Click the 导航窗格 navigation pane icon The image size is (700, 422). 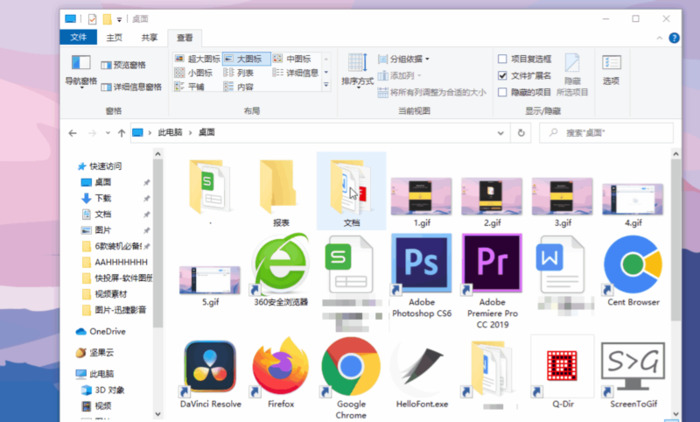pos(81,71)
